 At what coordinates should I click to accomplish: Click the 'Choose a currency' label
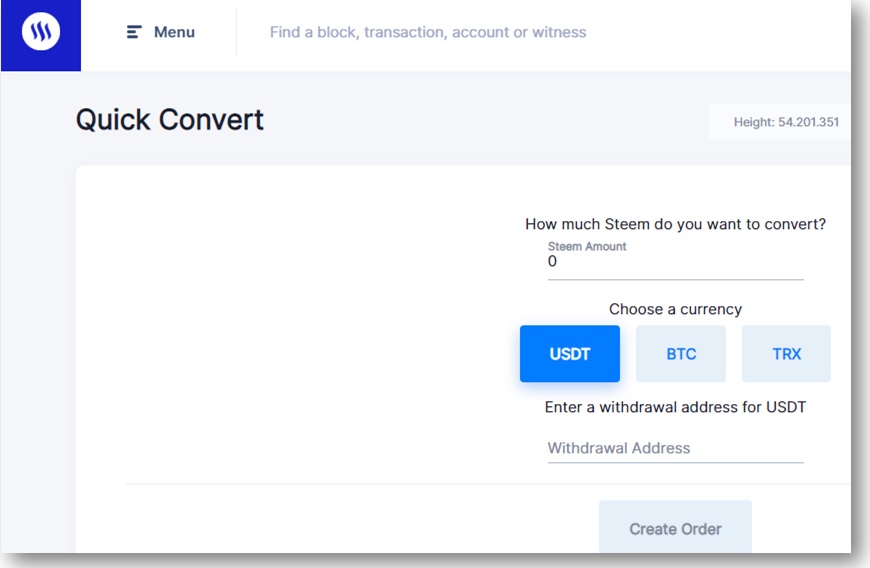(675, 309)
